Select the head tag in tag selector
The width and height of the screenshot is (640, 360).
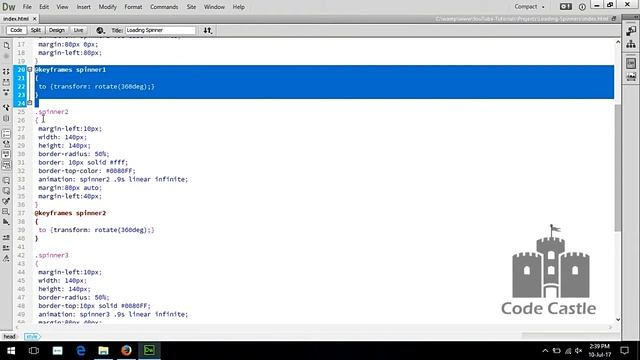tap(9, 336)
